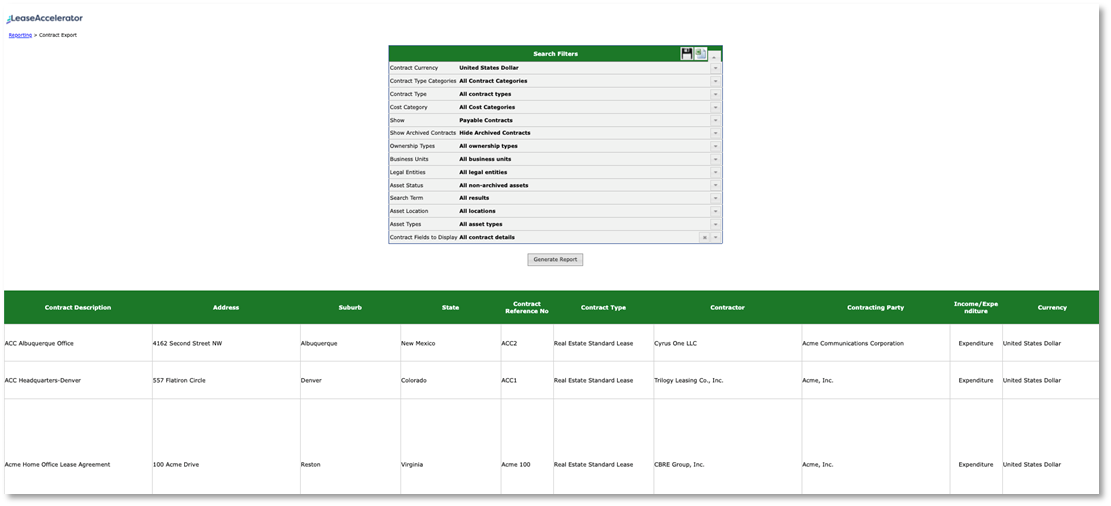1111x506 pixels.
Task: Expand the Contract Type Categories dropdown
Action: (716, 81)
